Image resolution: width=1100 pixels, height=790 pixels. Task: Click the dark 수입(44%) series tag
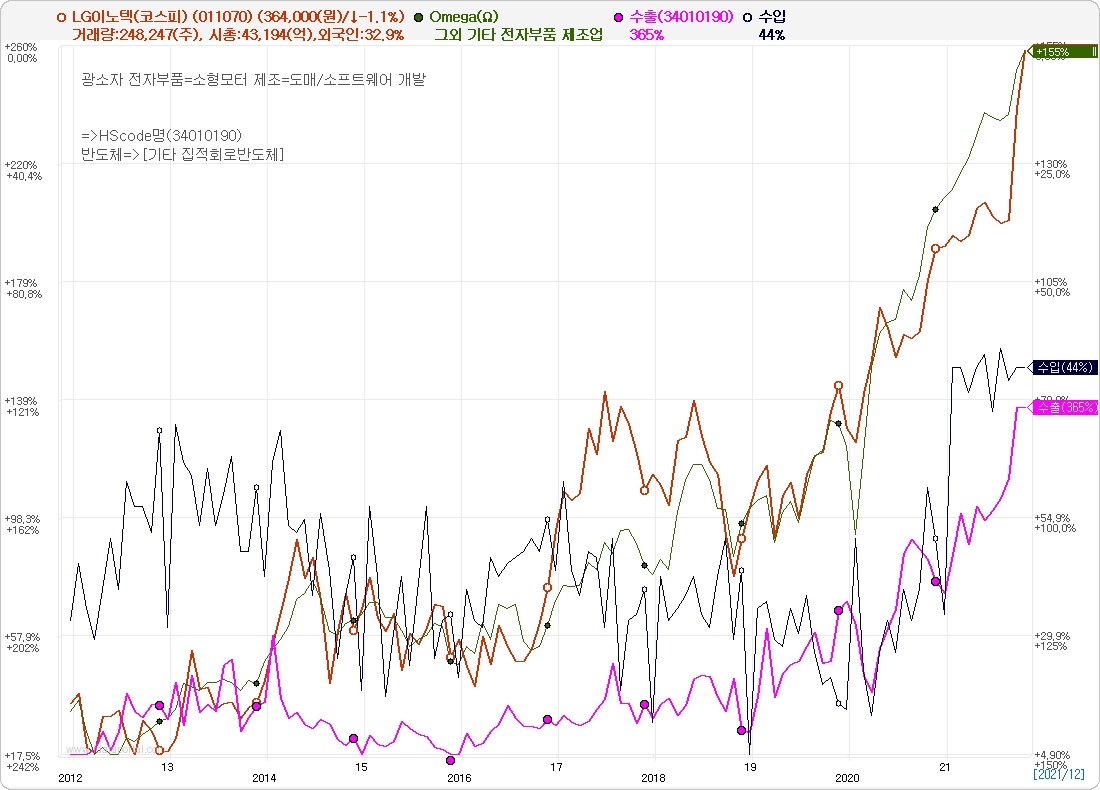(1064, 367)
